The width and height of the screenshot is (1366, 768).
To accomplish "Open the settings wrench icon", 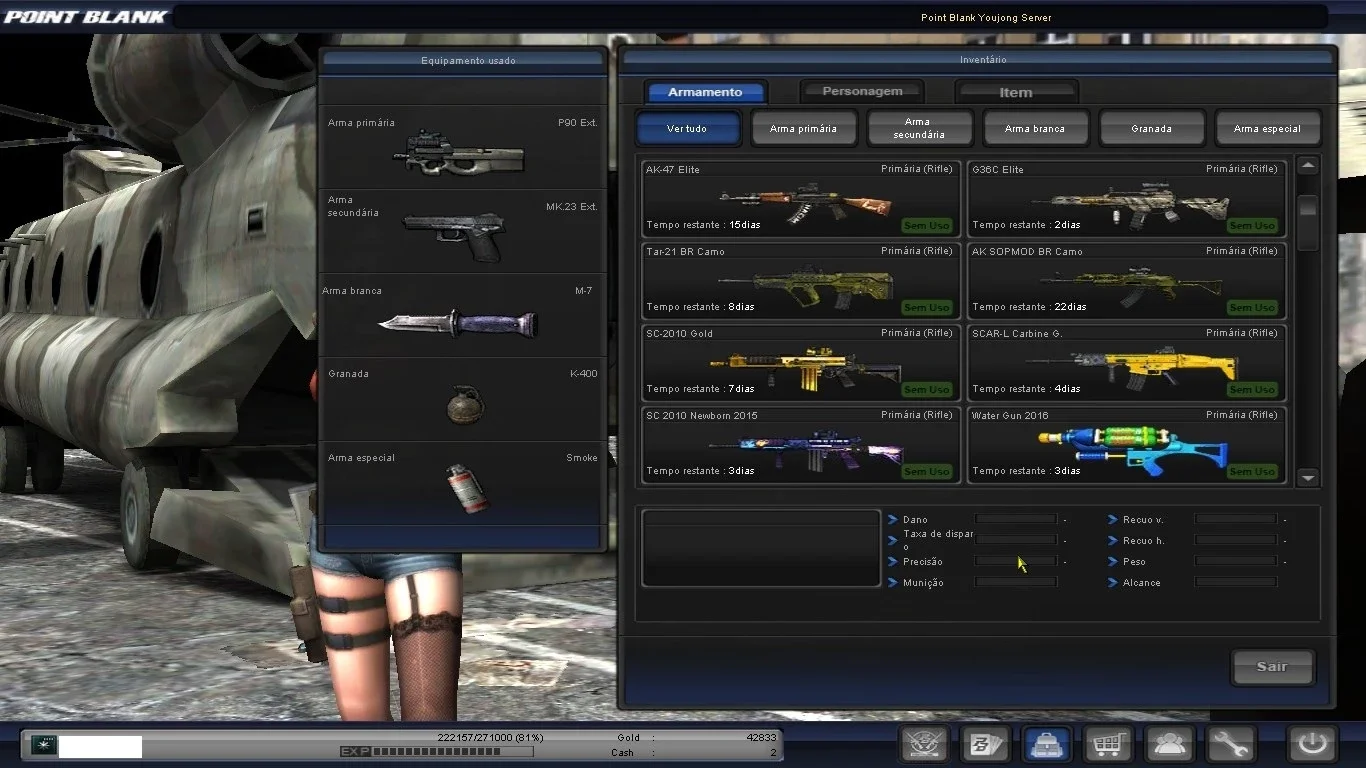I will pos(1231,744).
